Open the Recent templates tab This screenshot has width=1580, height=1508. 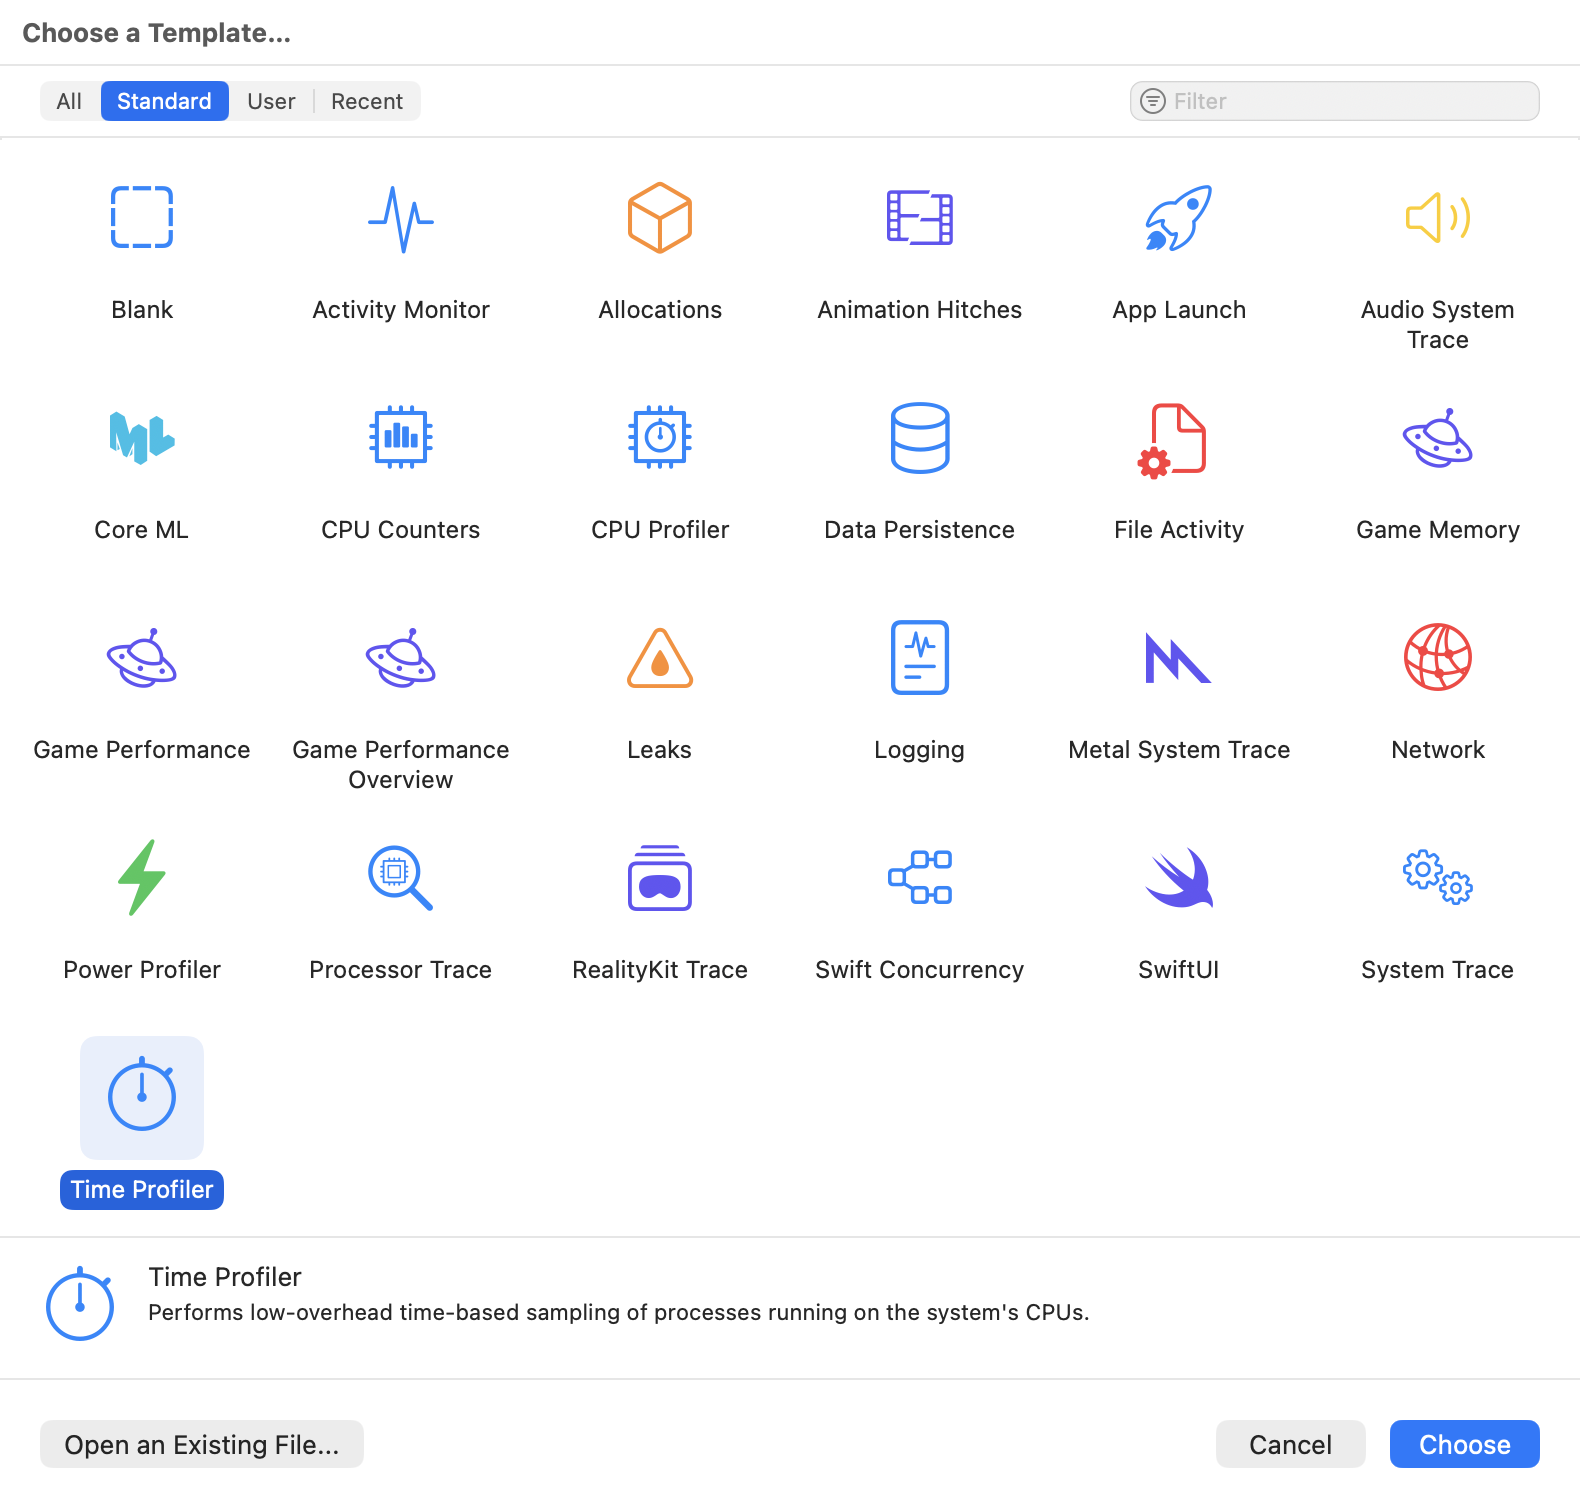[x=367, y=101]
